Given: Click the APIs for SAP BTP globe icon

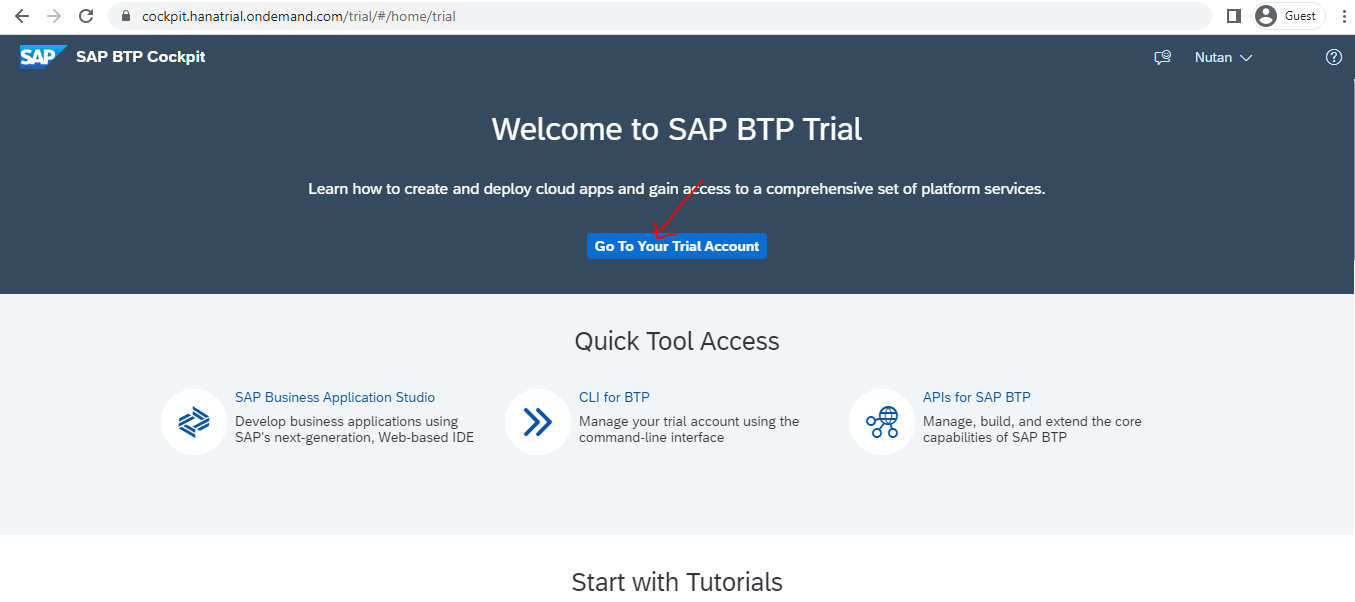Looking at the screenshot, I should click(x=882, y=422).
